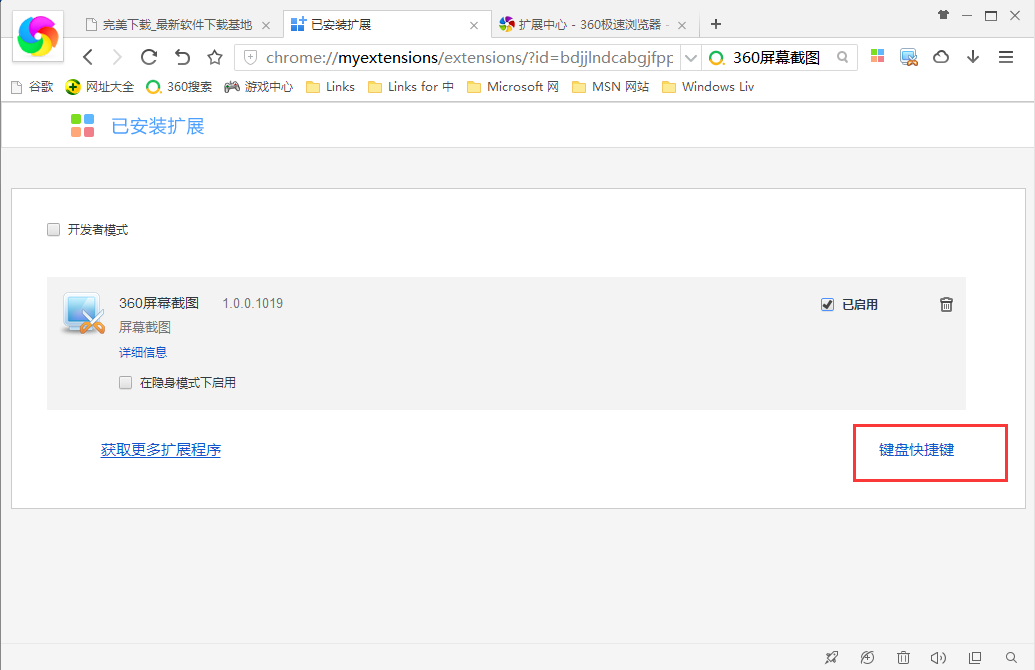Expand the MSN 网站 bookmark folder
Screen dimensions: 1035x670
pos(611,86)
